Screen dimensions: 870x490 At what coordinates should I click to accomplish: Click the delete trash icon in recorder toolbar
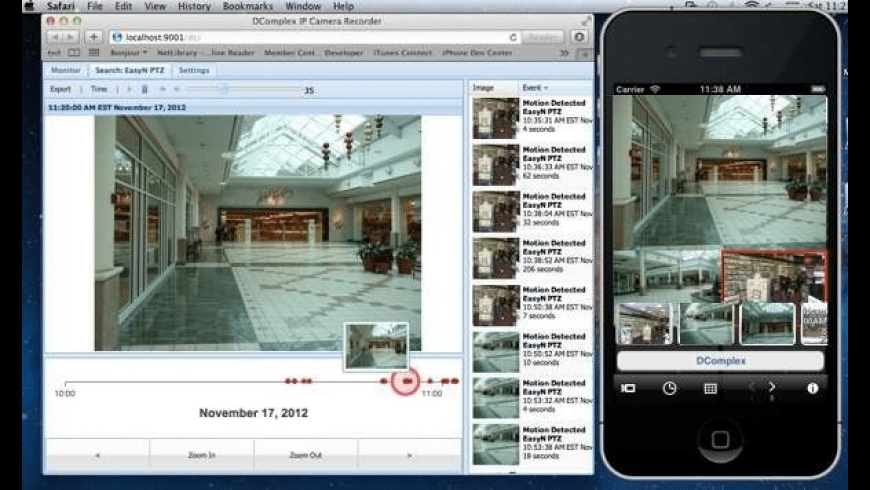click(145, 89)
